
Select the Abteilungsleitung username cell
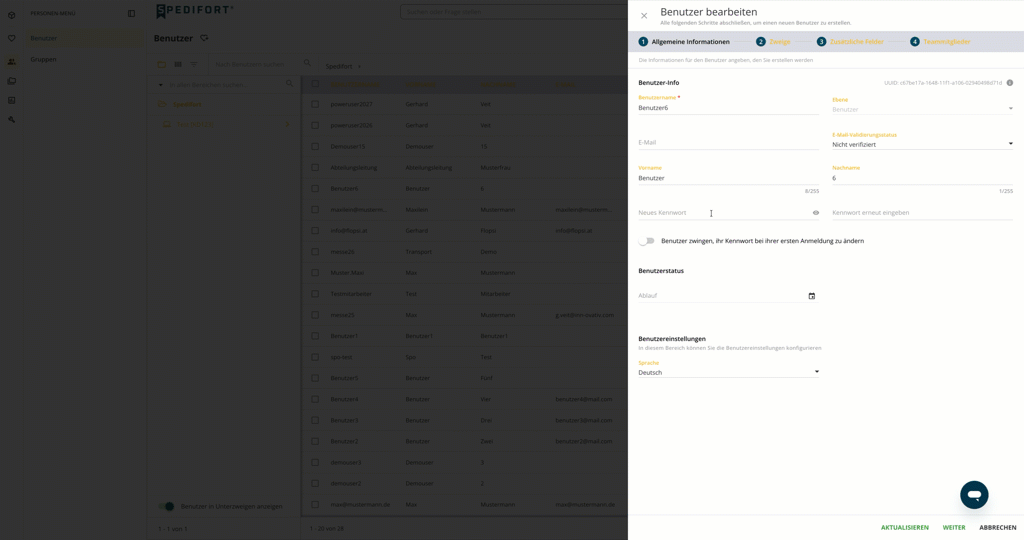coord(354,168)
